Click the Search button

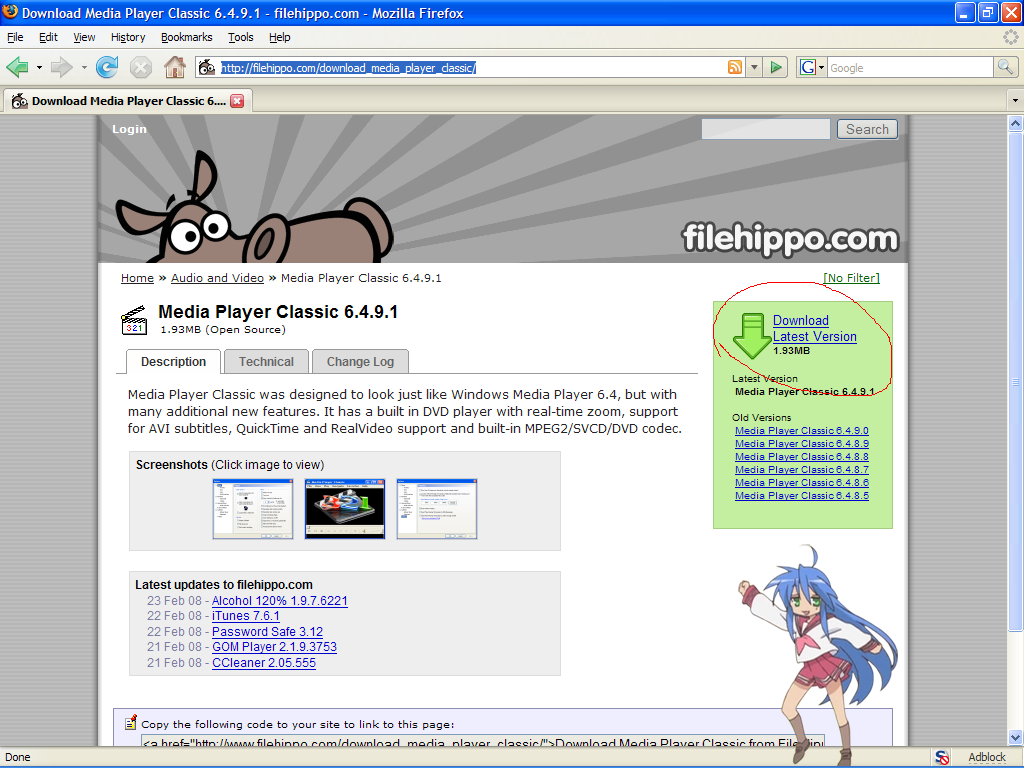click(x=866, y=128)
